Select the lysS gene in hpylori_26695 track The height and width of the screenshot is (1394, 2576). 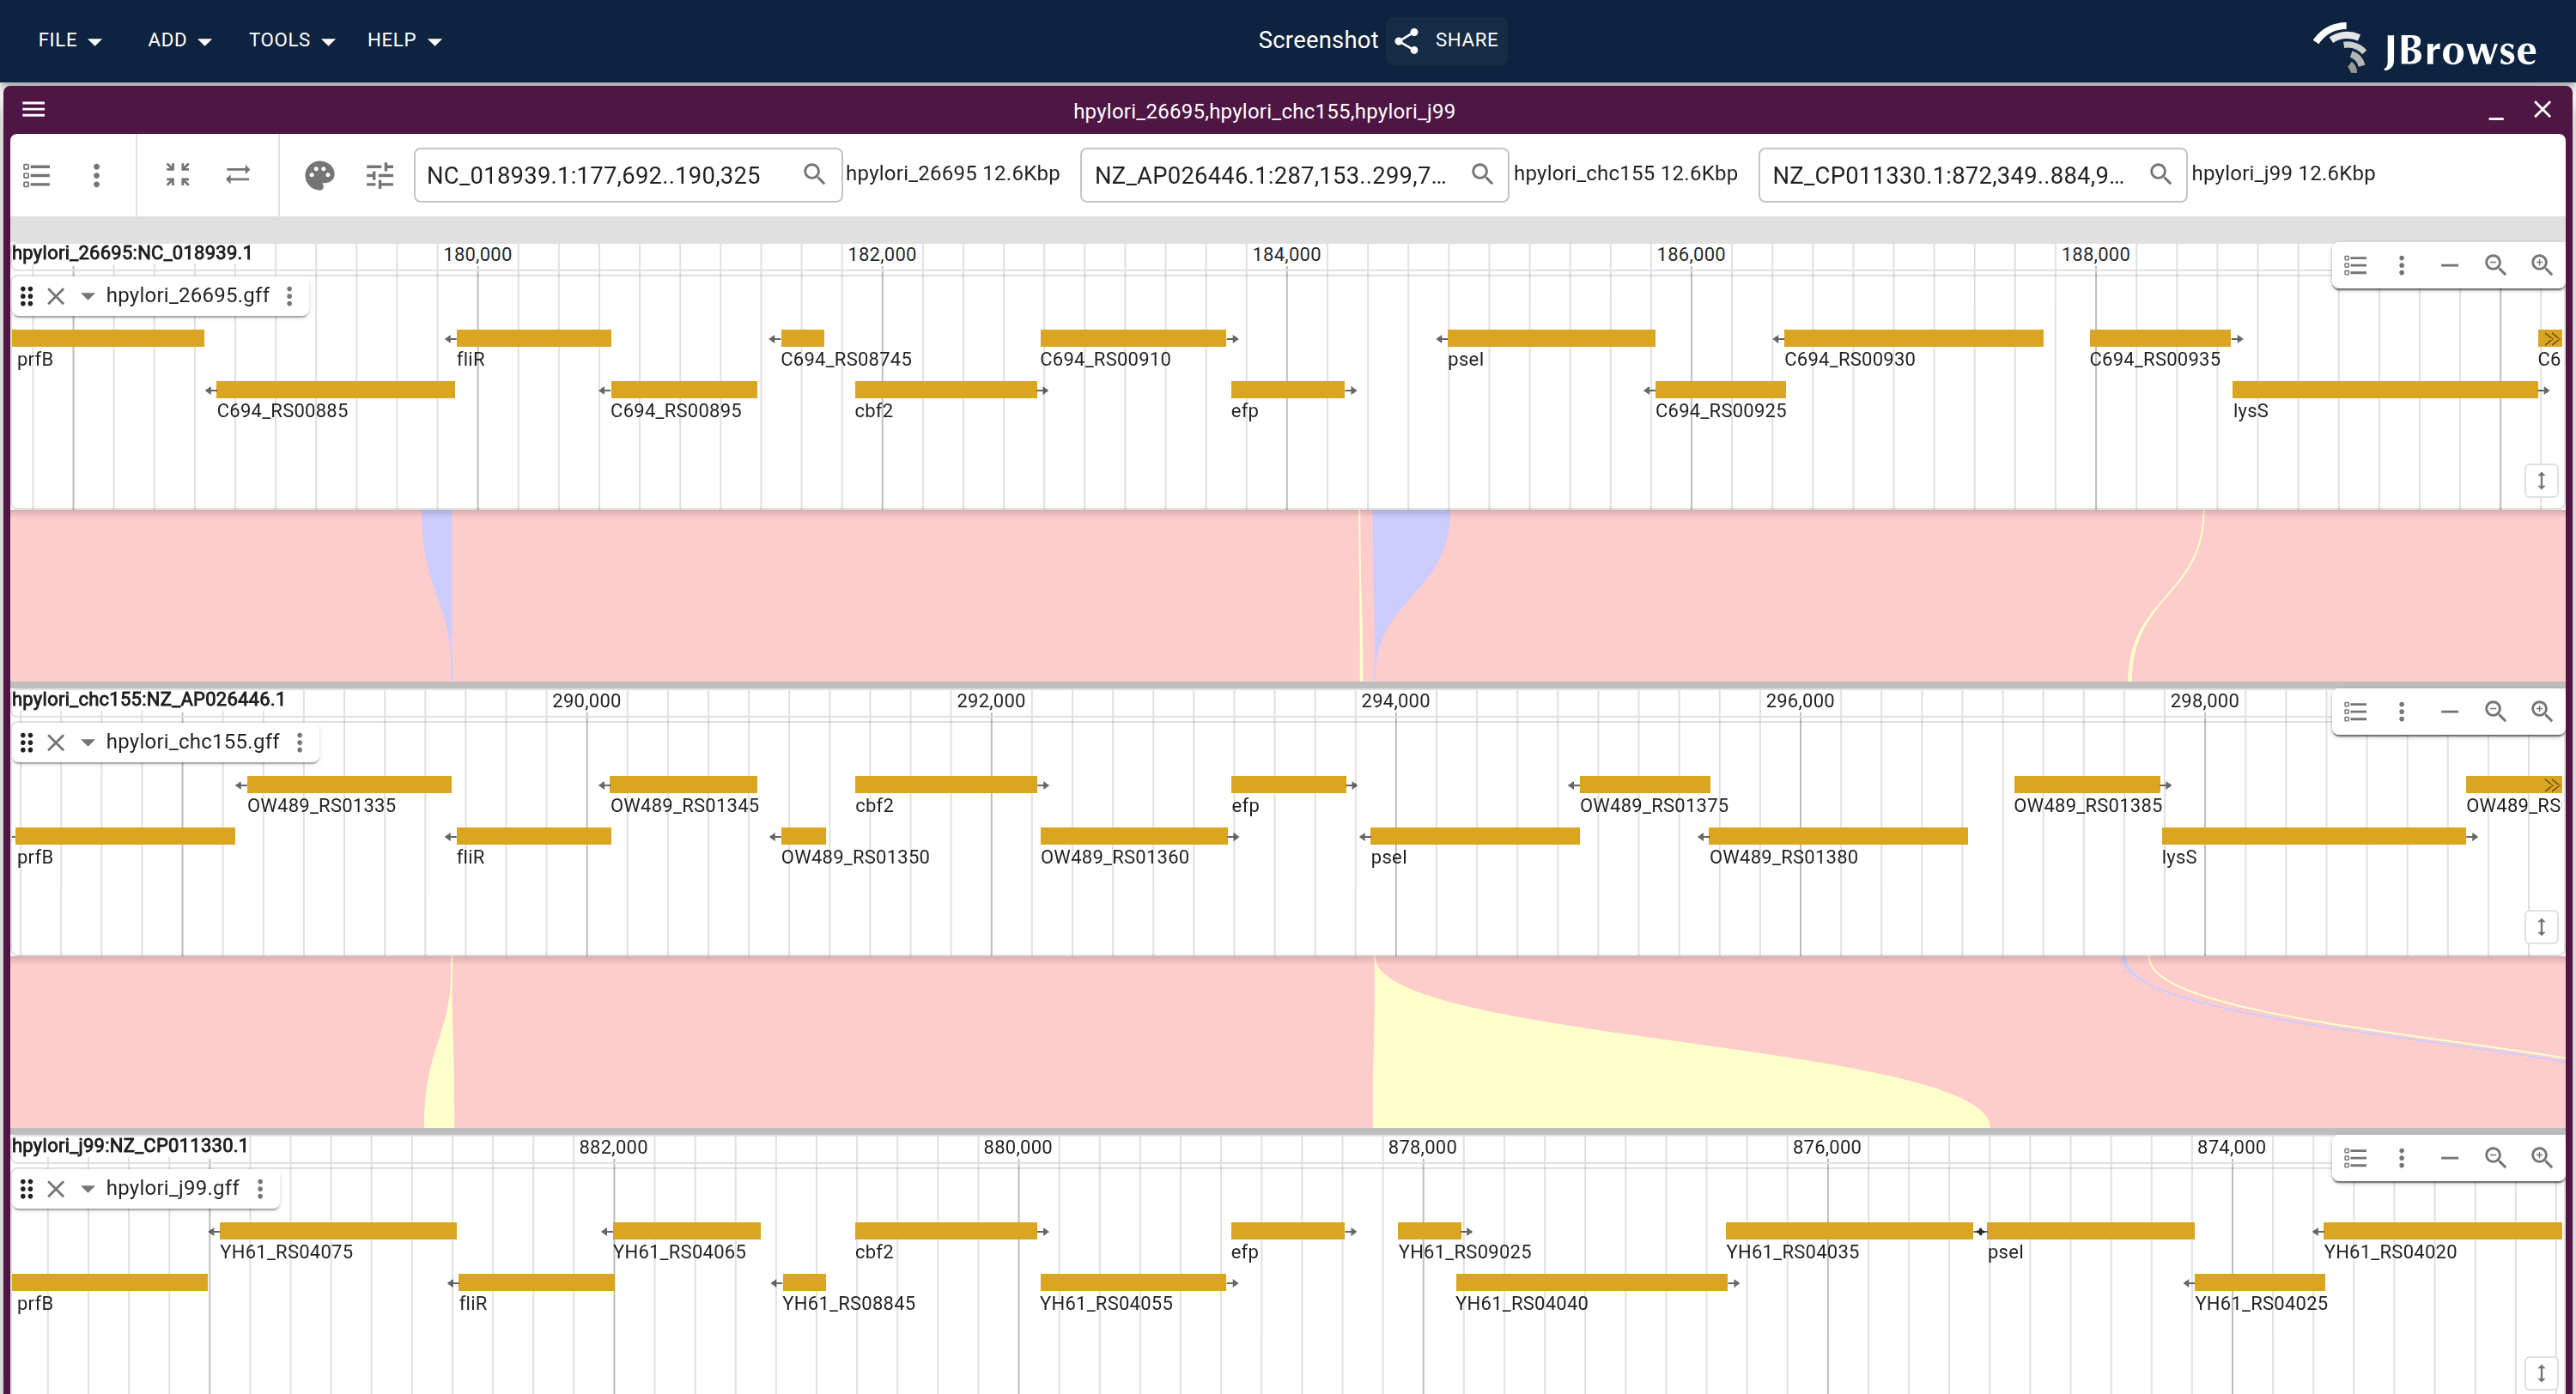pyautogui.click(x=2385, y=390)
